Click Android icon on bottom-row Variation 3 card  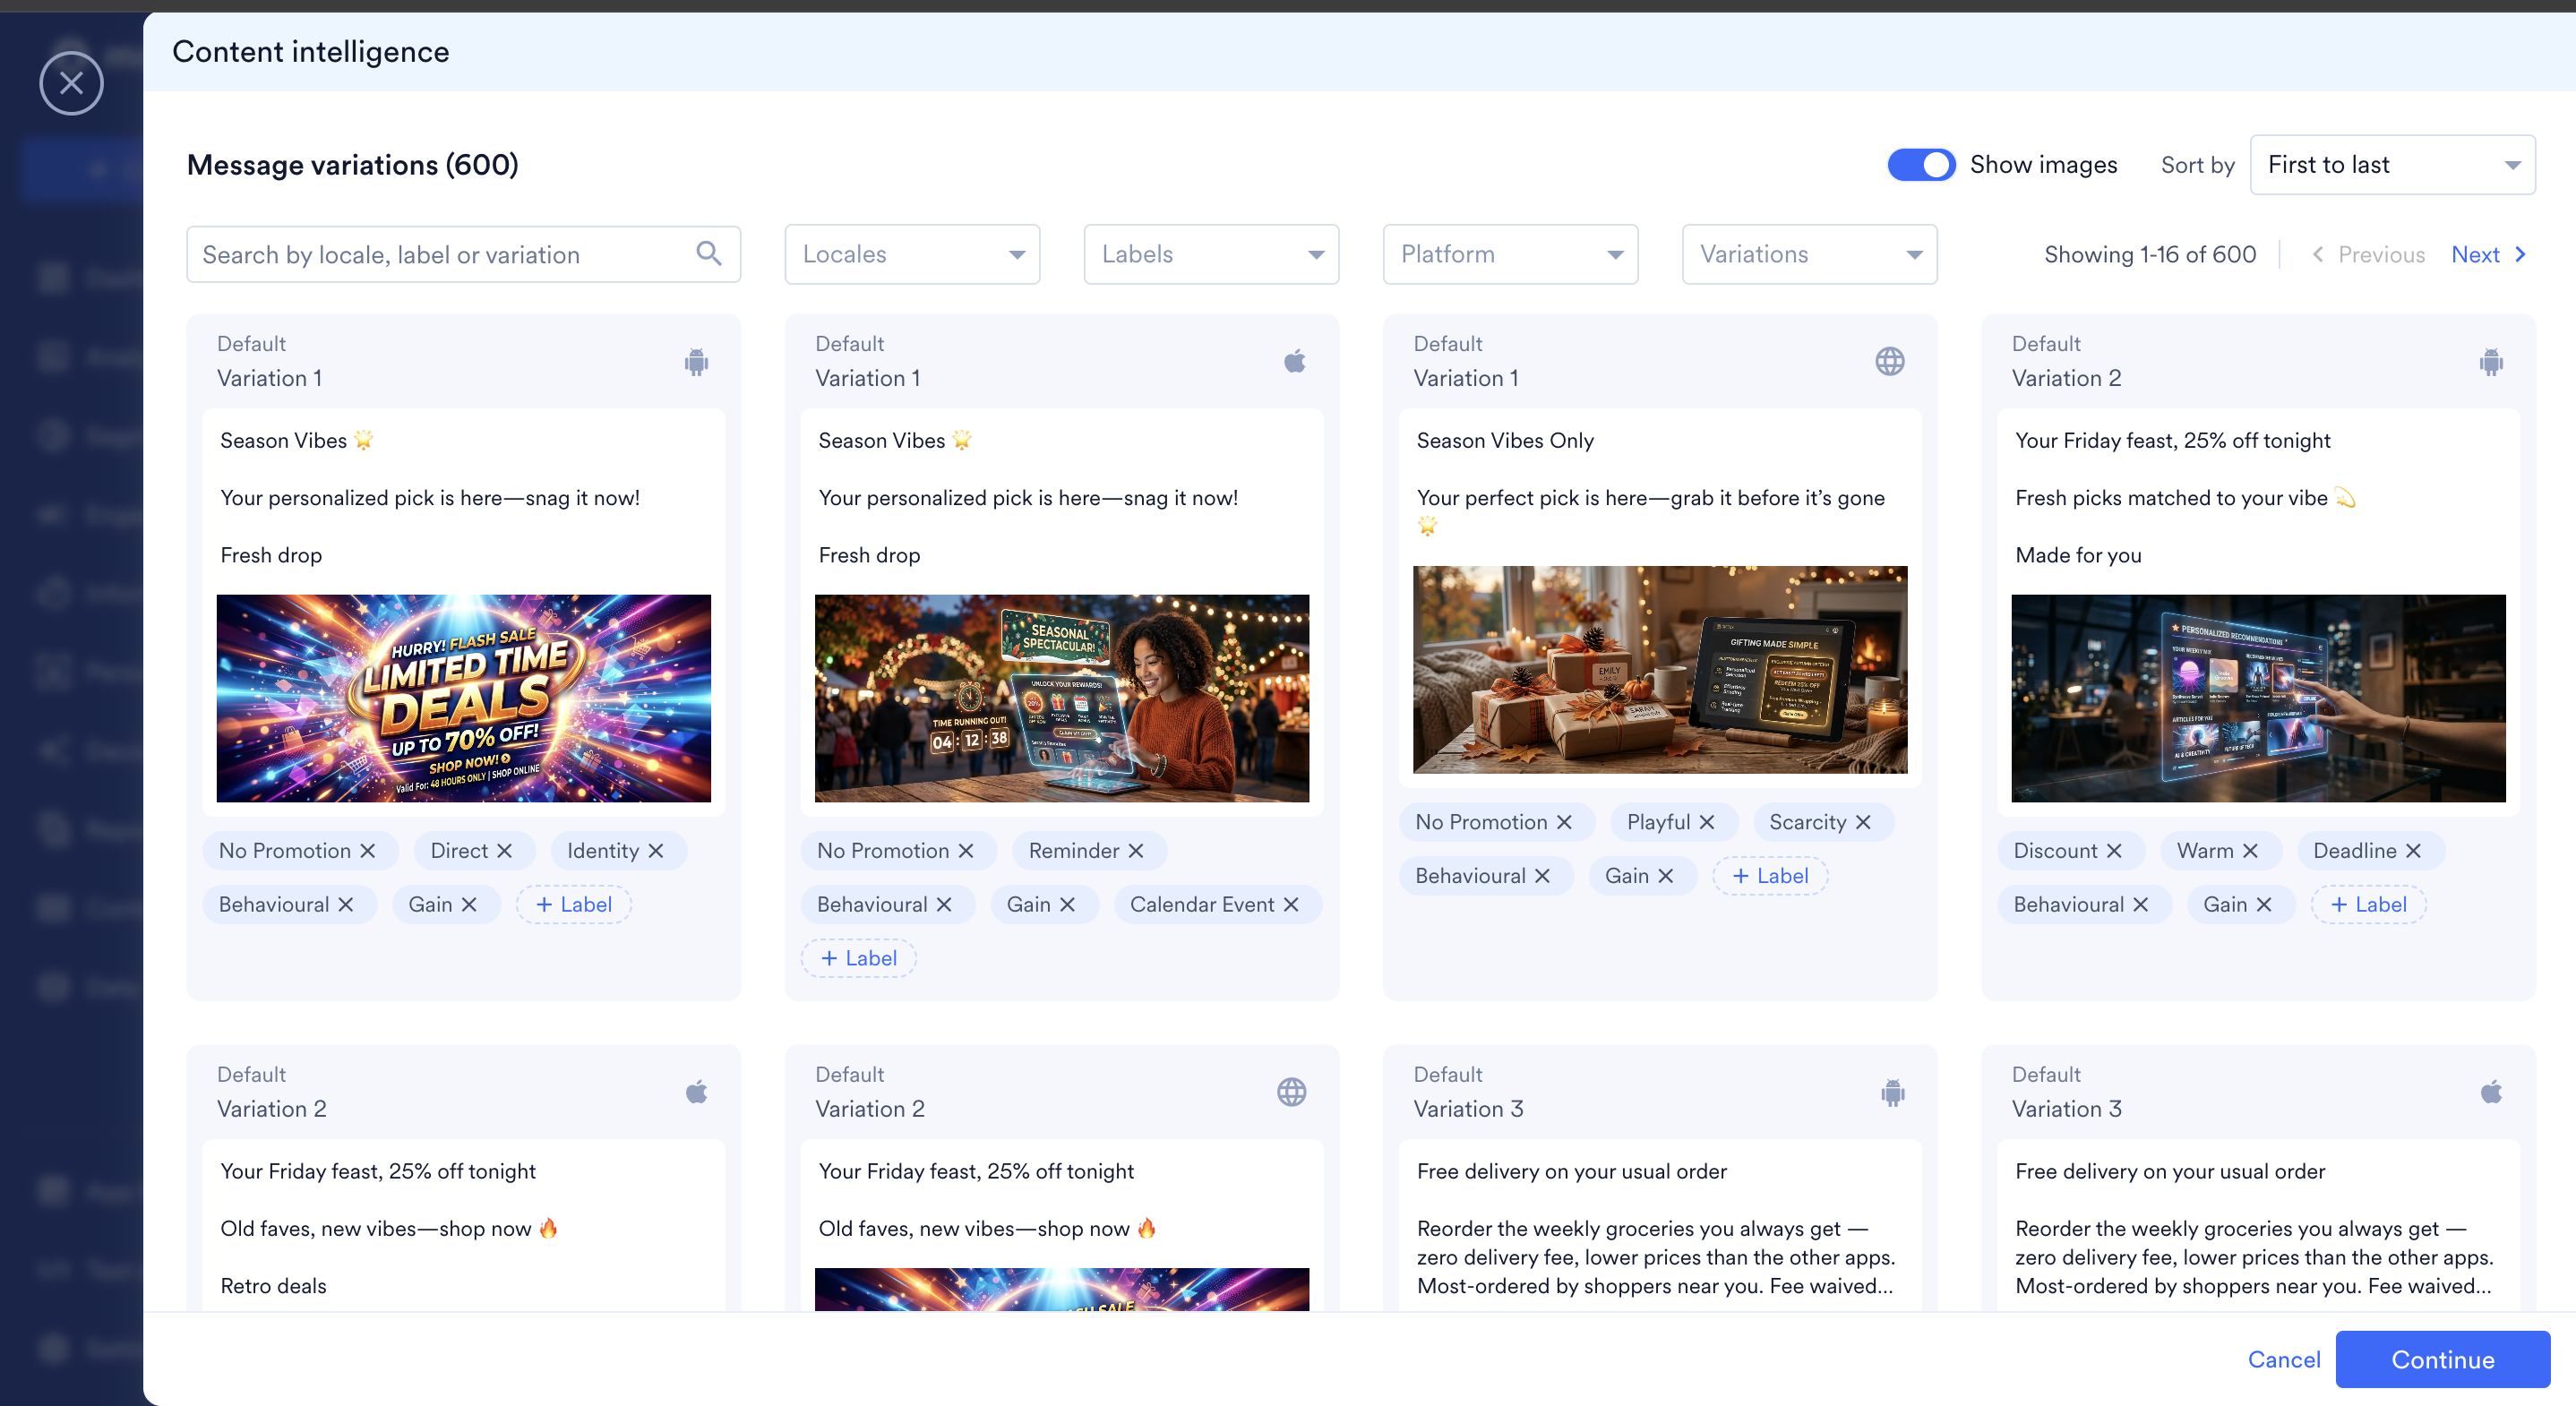pyautogui.click(x=1893, y=1092)
